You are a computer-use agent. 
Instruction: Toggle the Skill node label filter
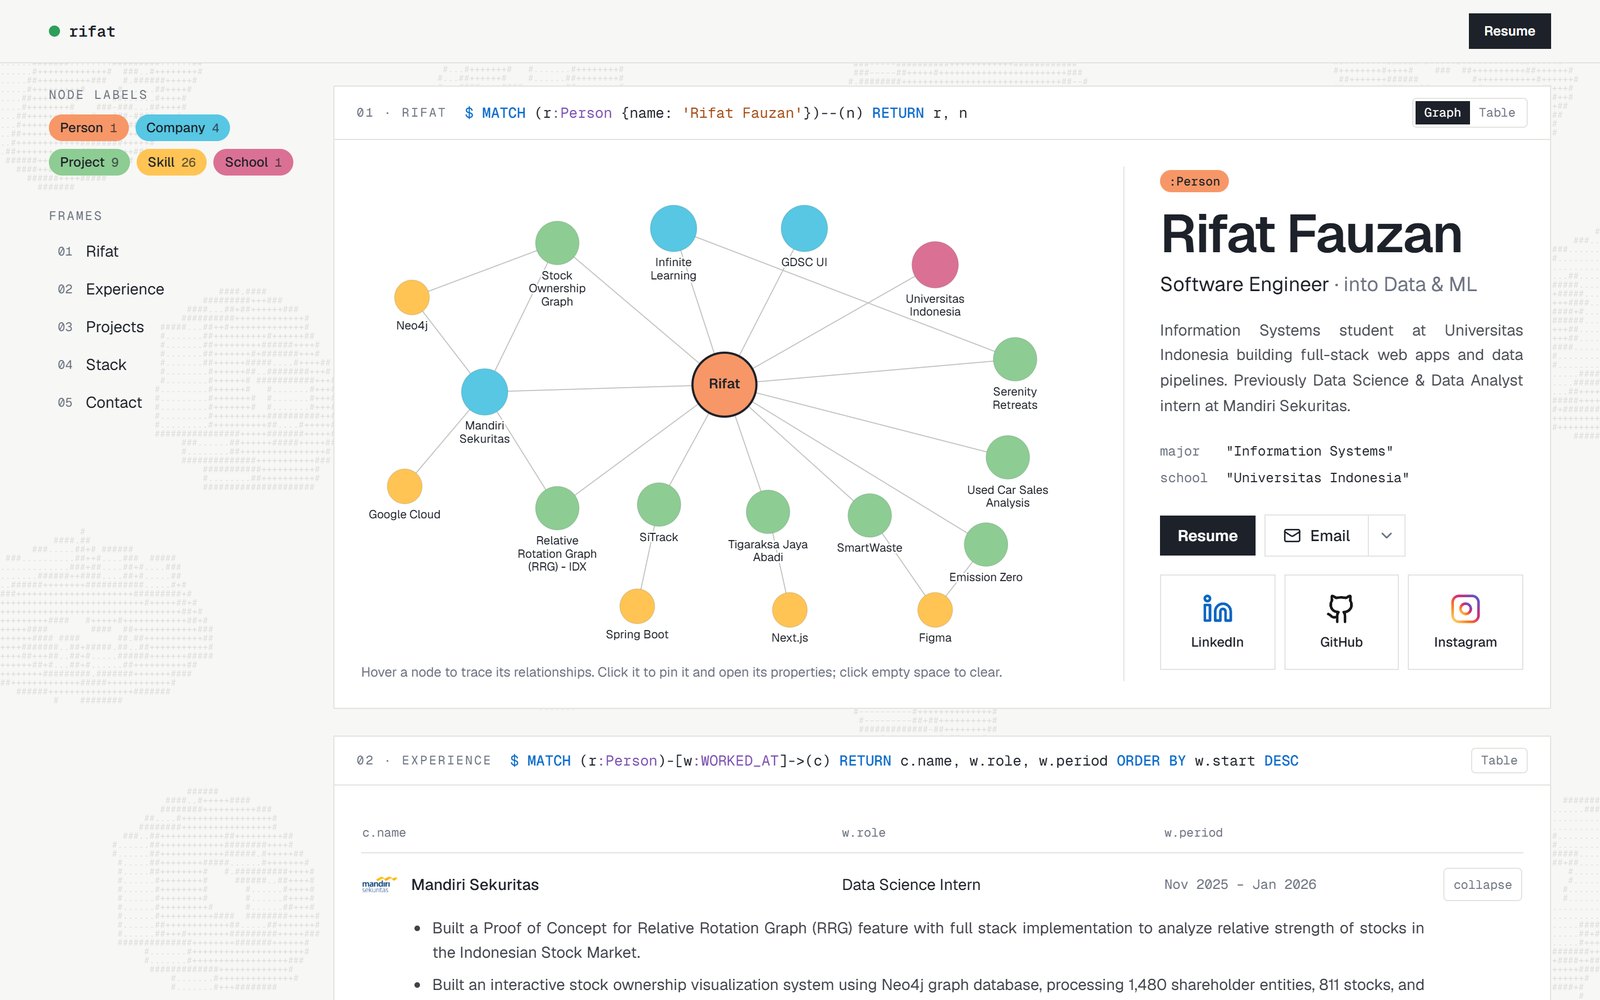[x=172, y=162]
